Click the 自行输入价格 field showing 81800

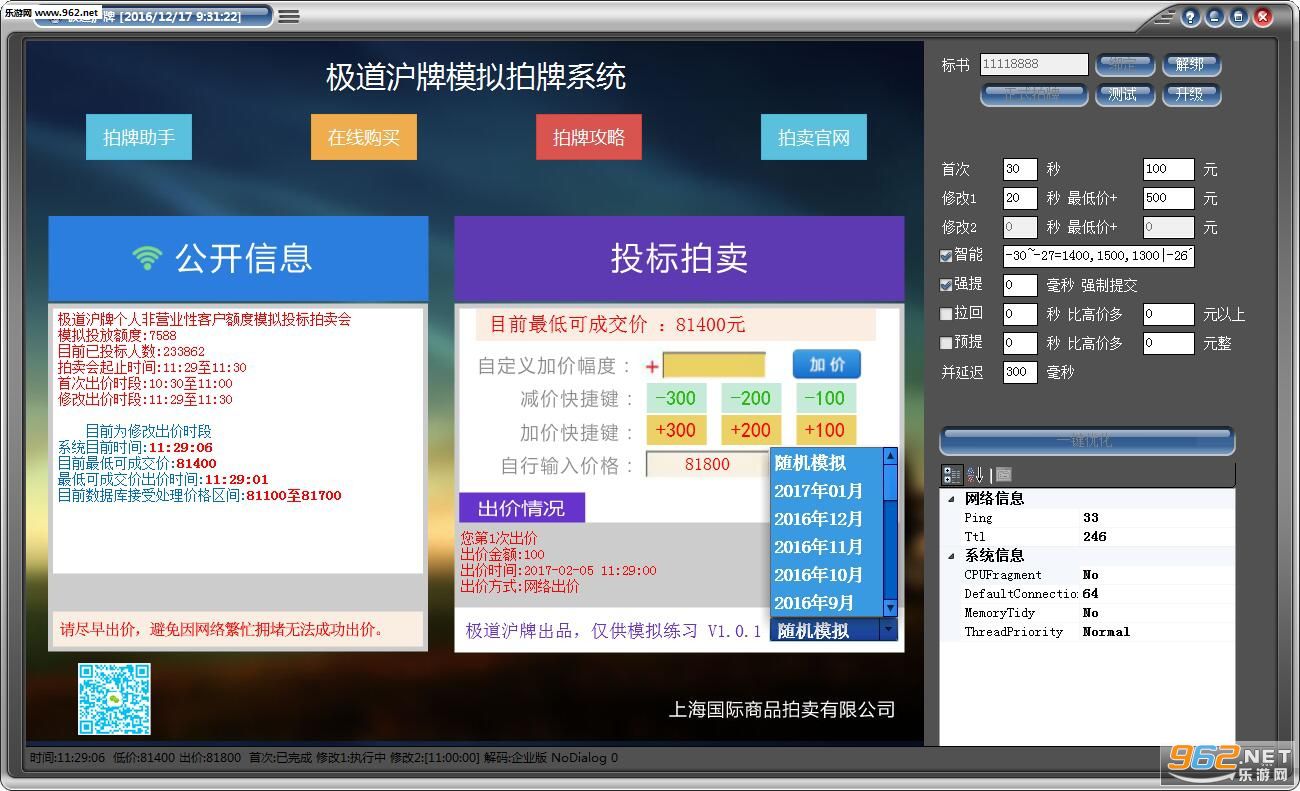[707, 464]
